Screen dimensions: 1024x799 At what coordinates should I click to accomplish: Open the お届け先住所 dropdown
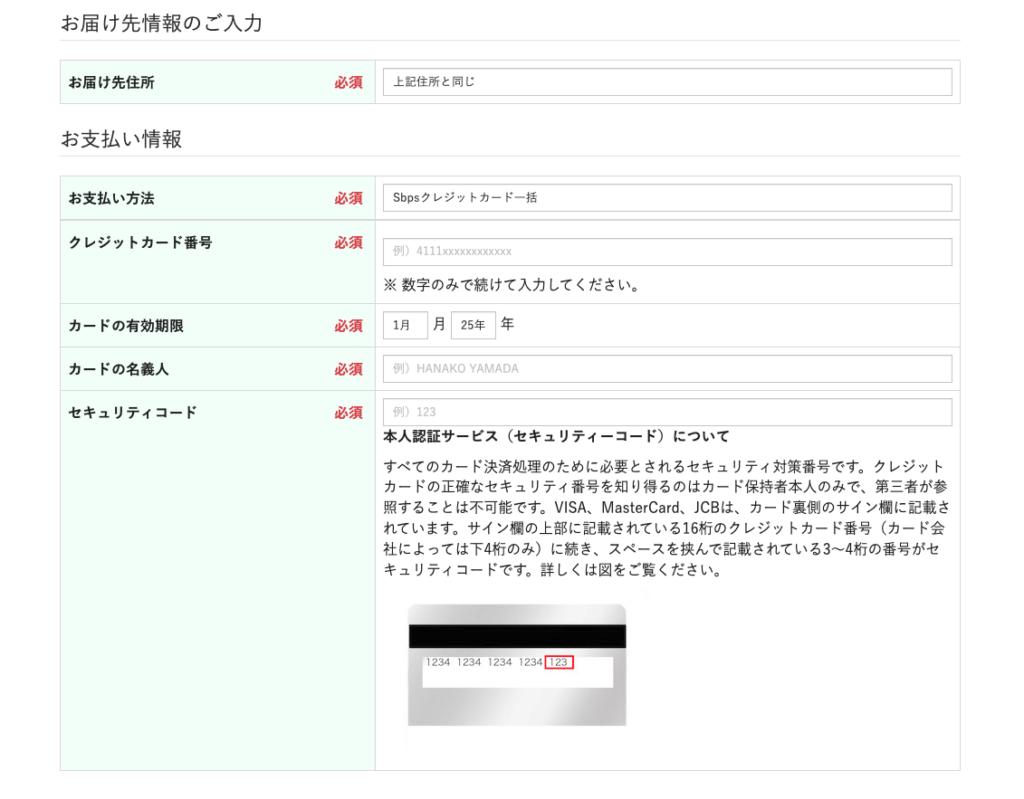coord(667,82)
